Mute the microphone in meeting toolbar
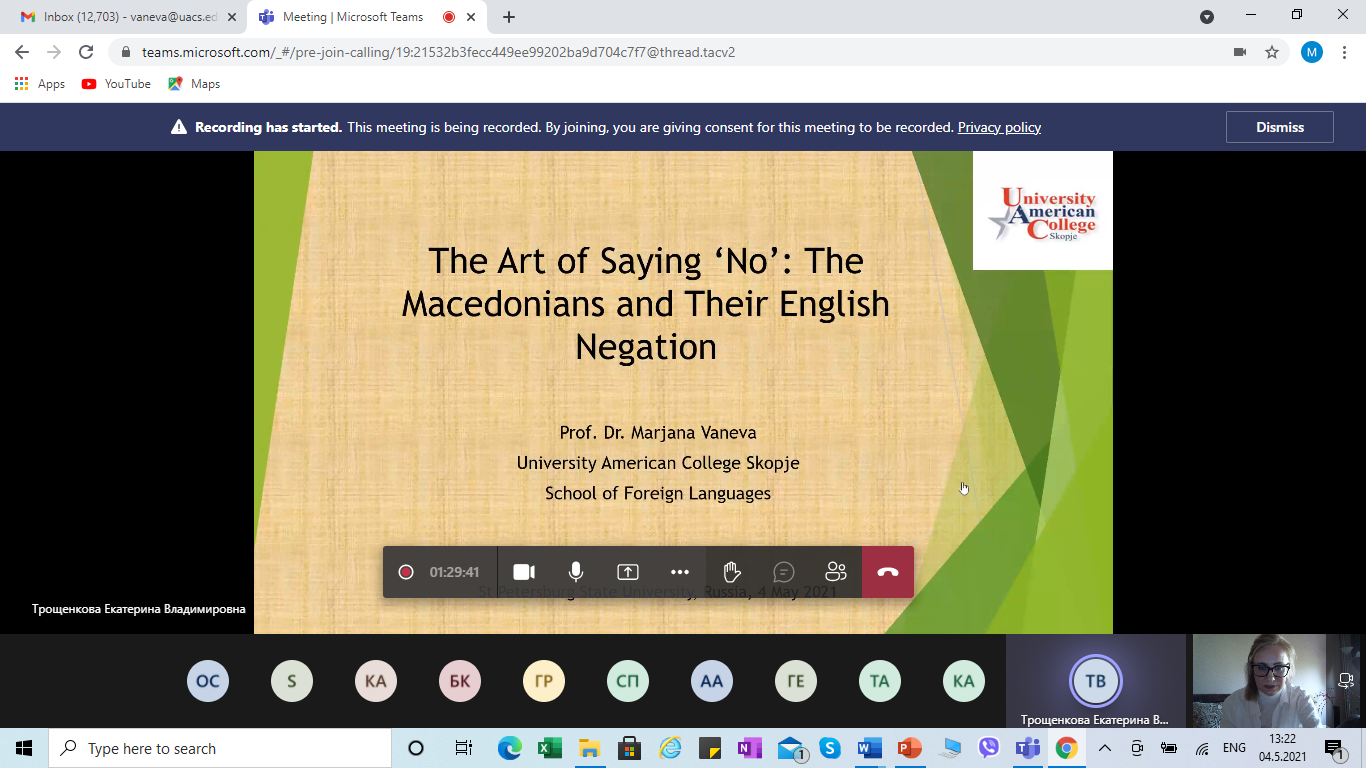 [576, 572]
